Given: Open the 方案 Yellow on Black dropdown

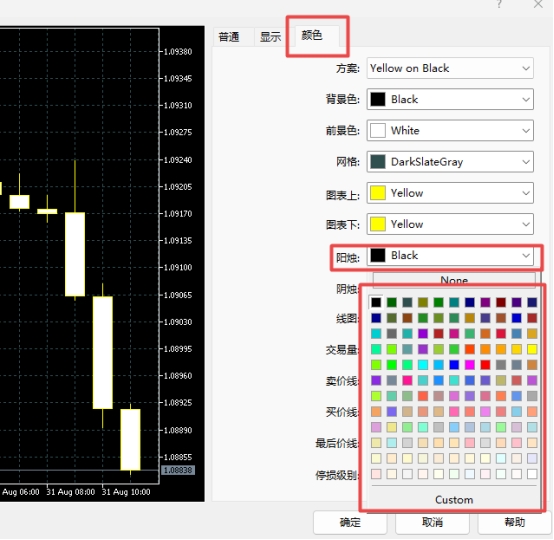Looking at the screenshot, I should click(450, 68).
